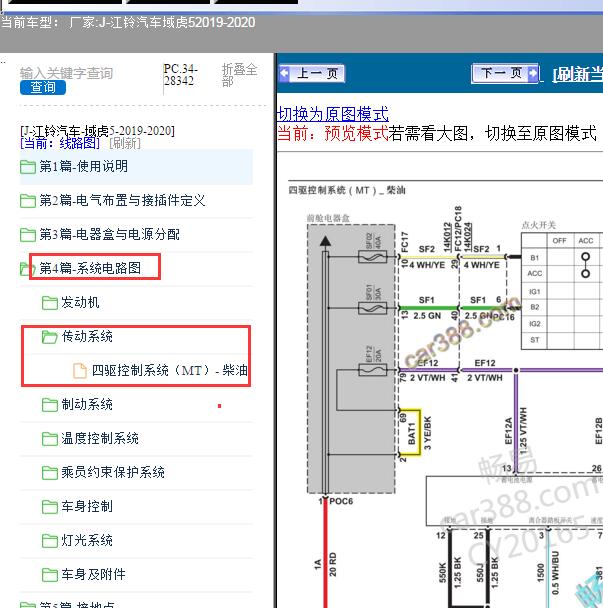The width and height of the screenshot is (603, 608).
Task: Click 折叠全部 to collapse all tree nodes
Action: pos(239,75)
